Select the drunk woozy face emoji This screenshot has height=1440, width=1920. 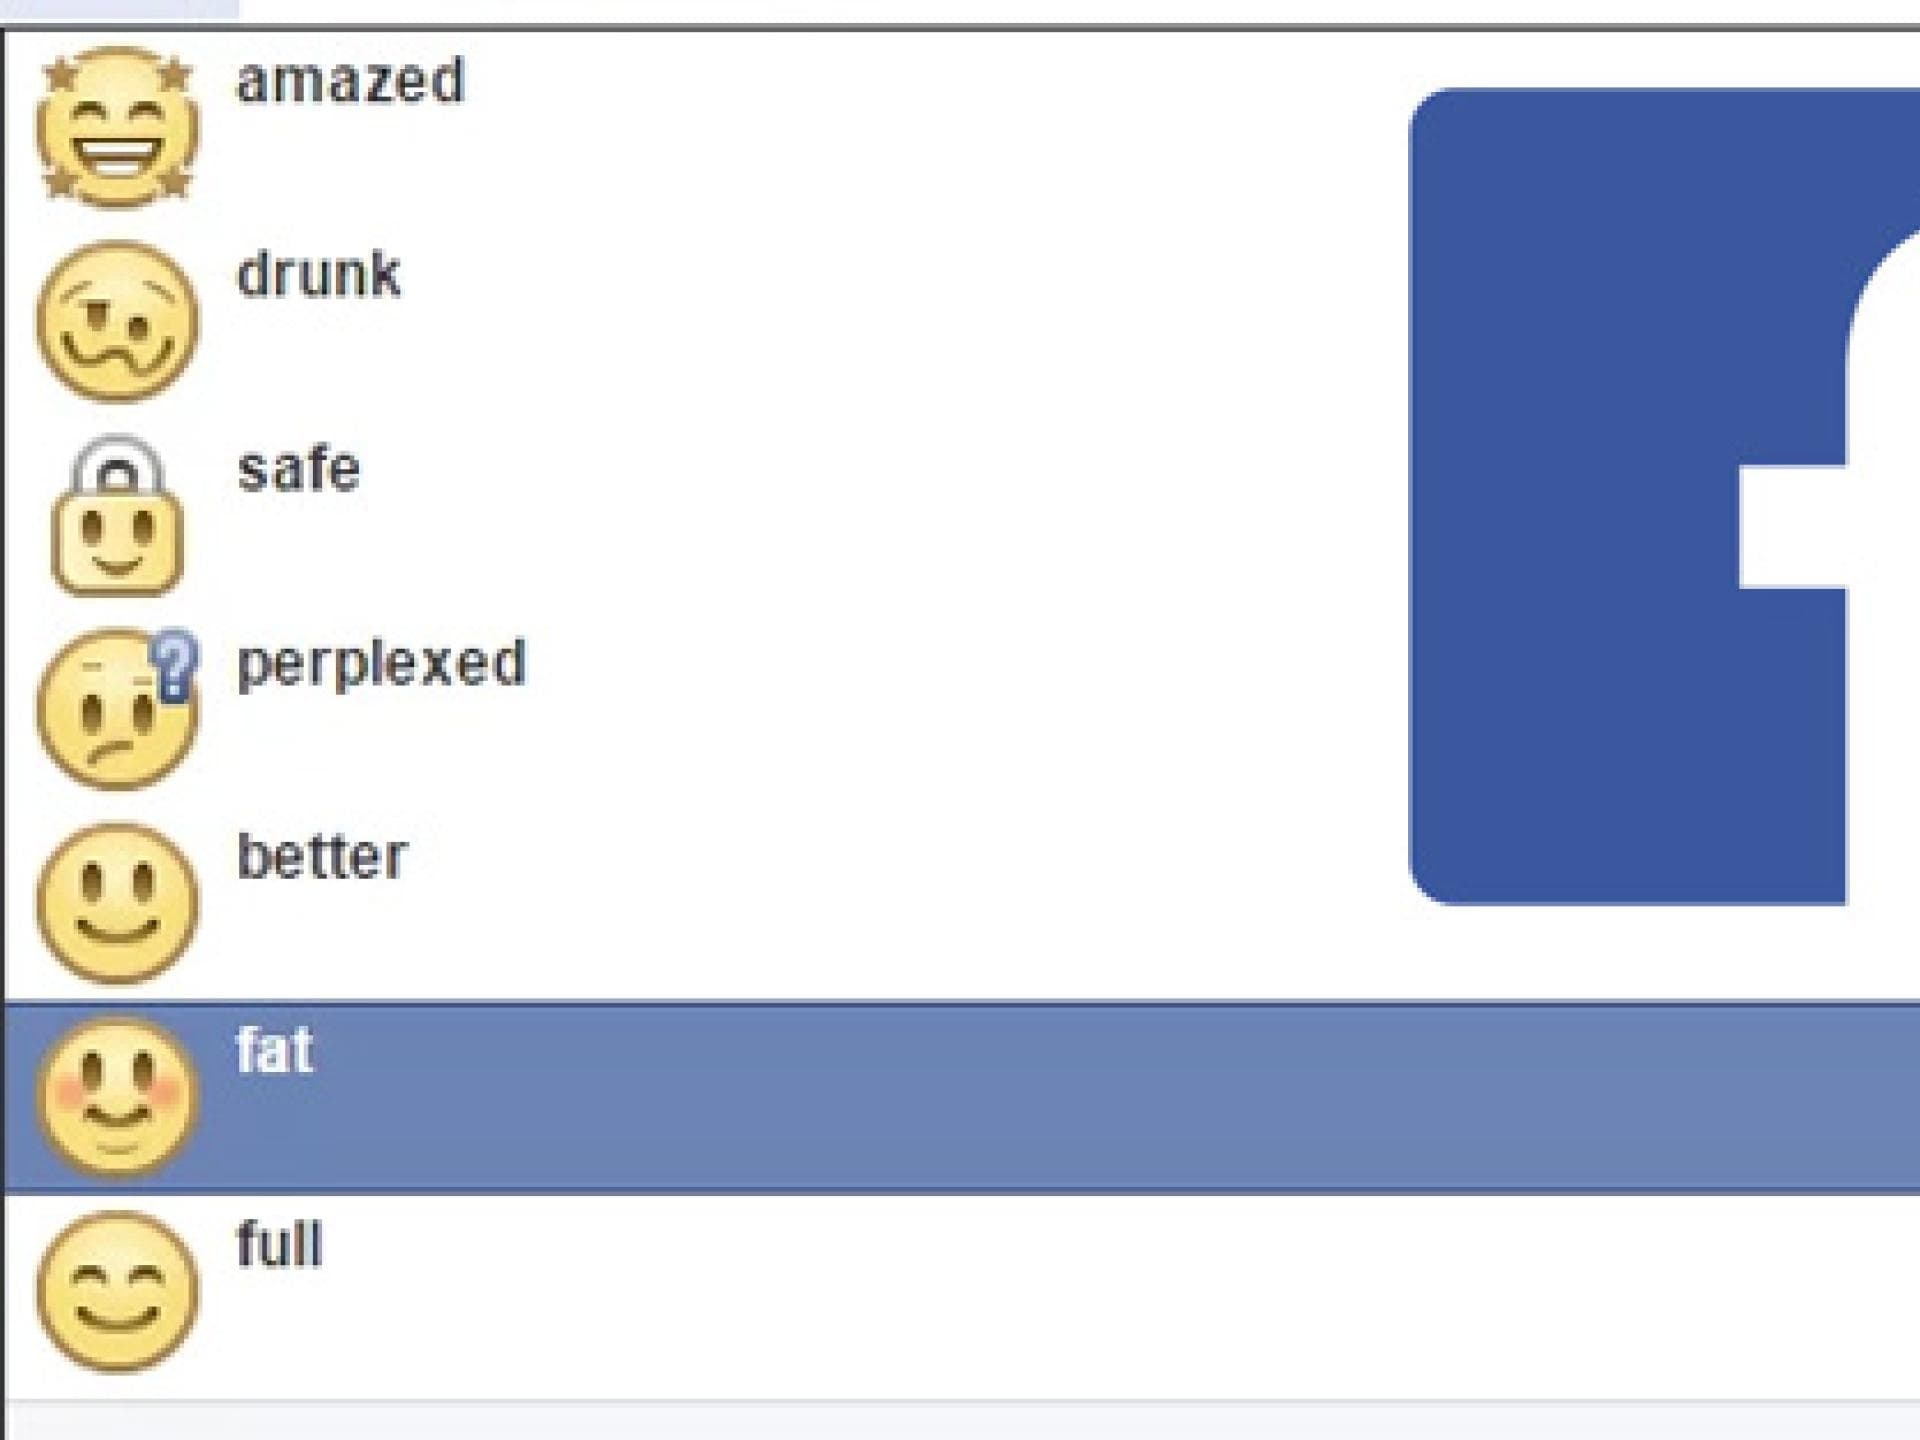coord(117,322)
